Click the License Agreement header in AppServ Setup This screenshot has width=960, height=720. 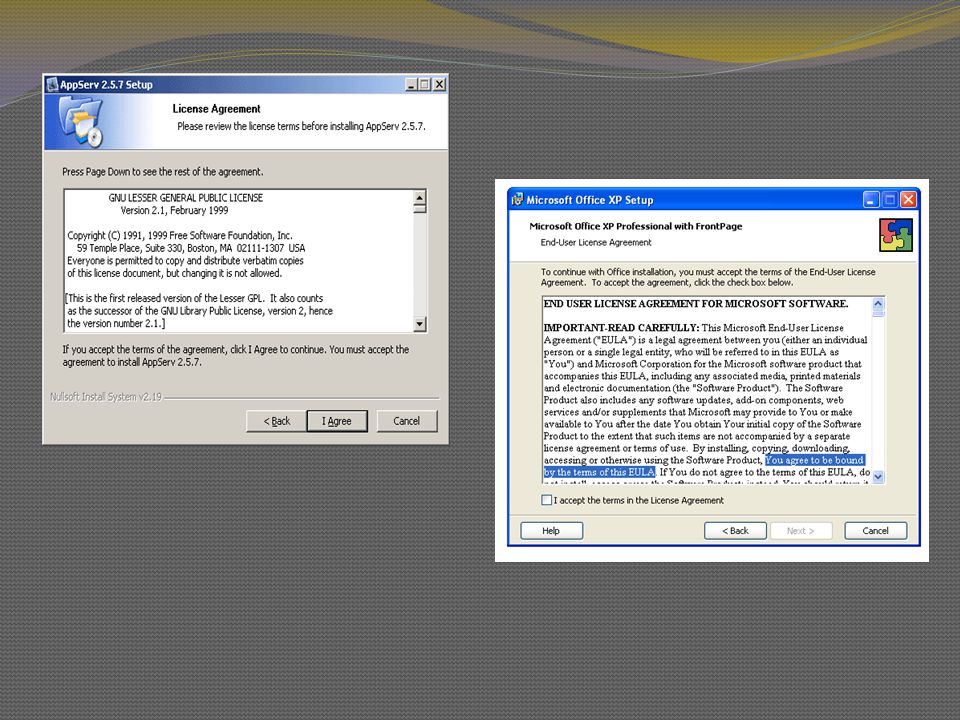(216, 109)
